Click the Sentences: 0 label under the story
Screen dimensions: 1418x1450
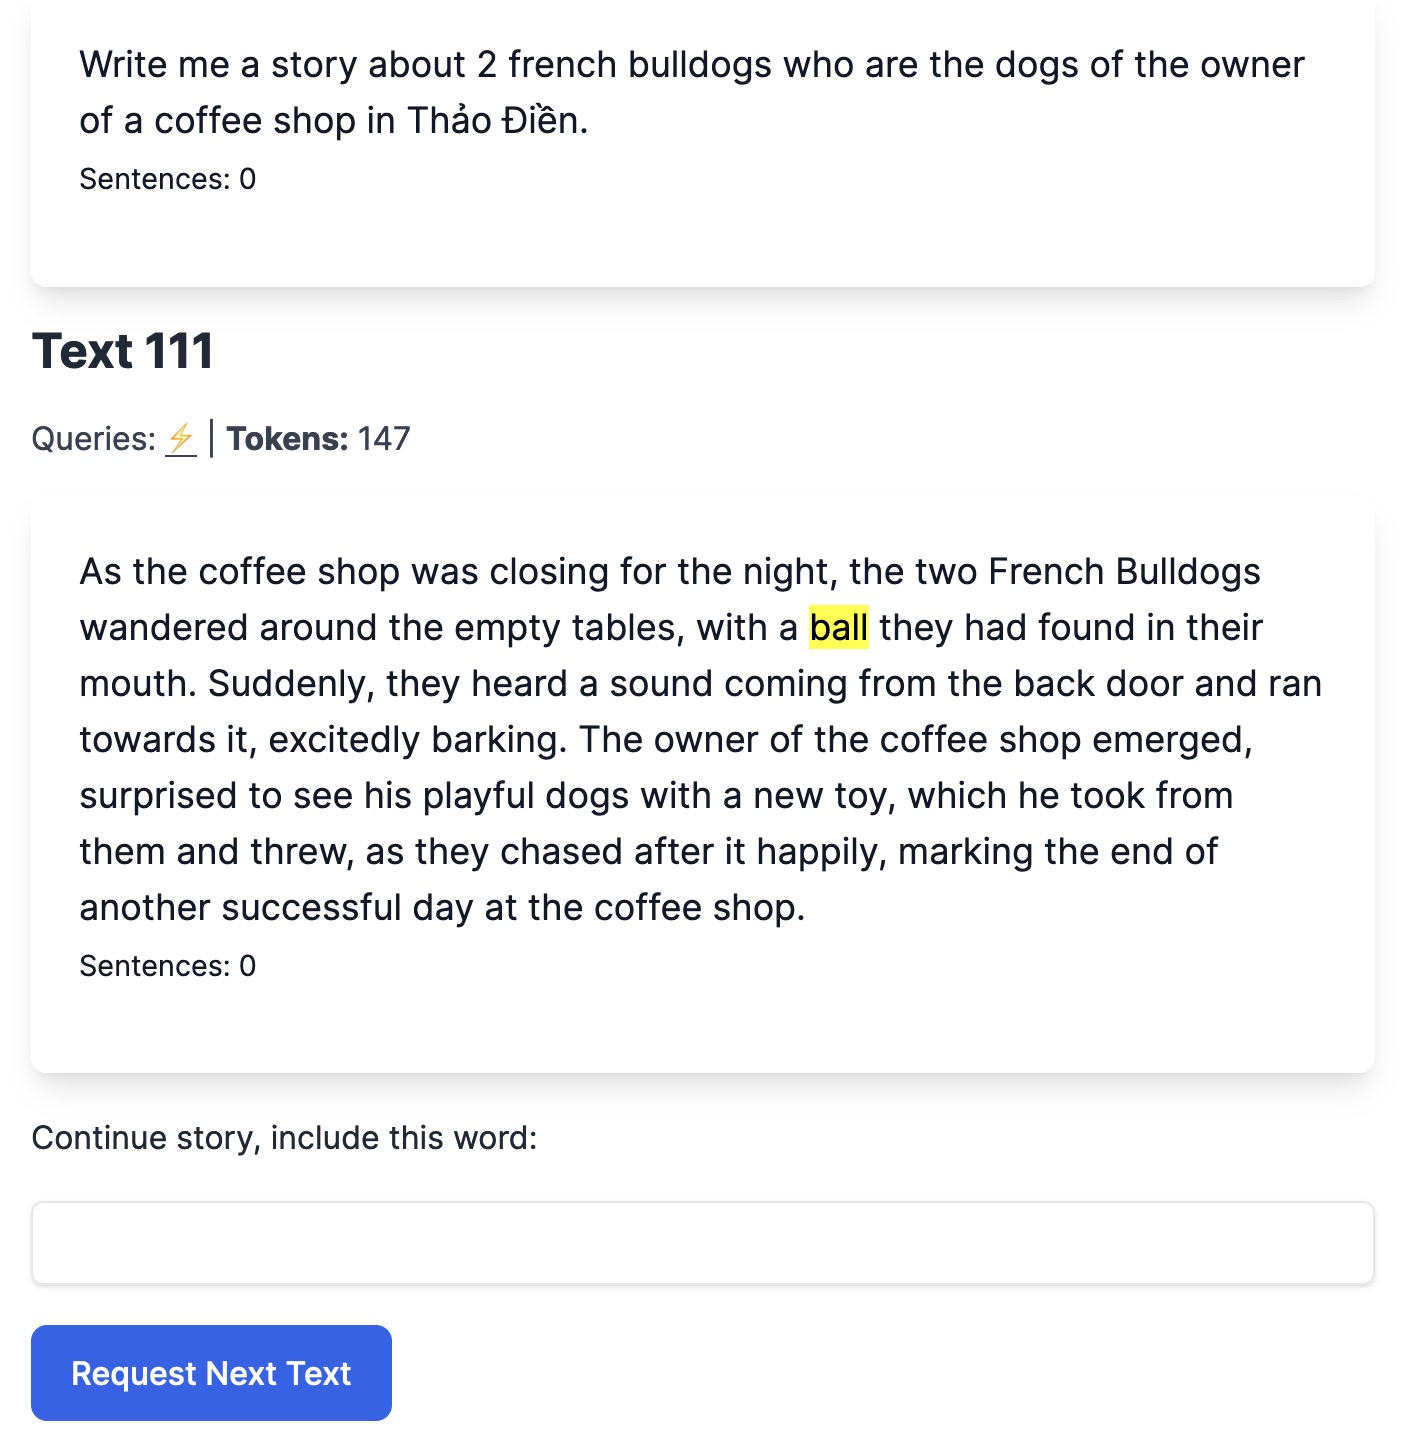click(167, 966)
